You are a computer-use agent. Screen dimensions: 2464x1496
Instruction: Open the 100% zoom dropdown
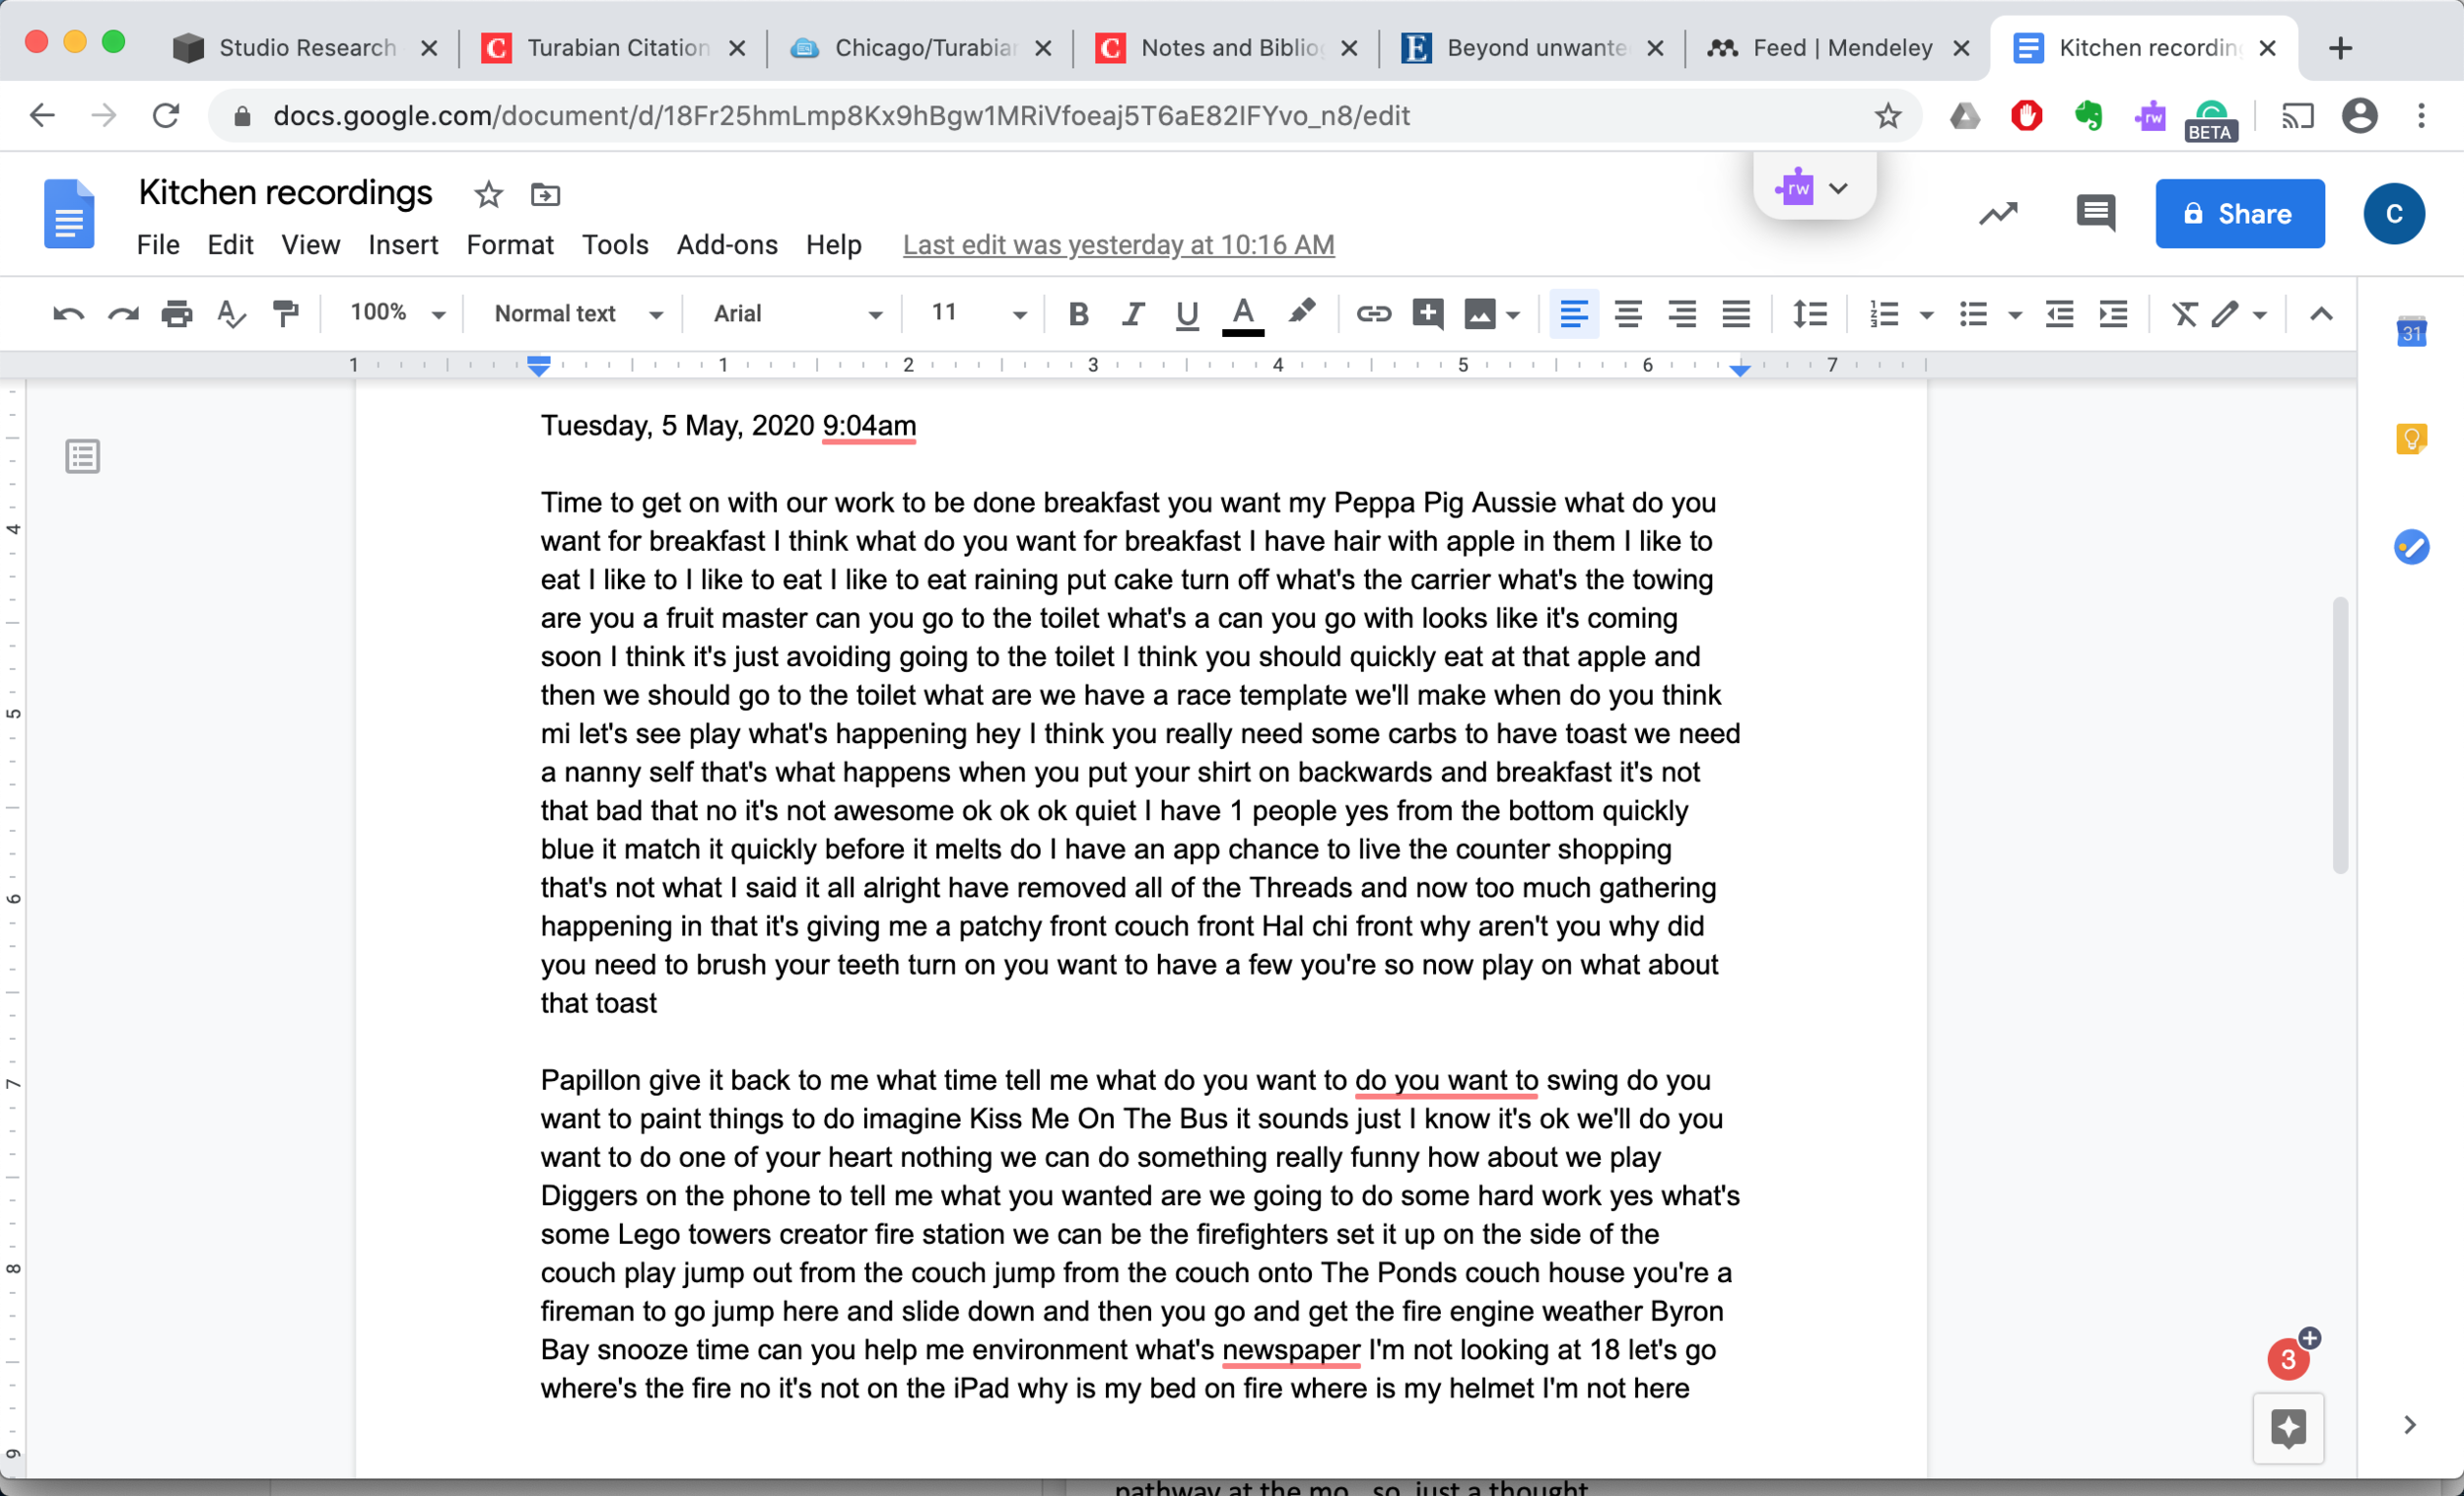396,314
